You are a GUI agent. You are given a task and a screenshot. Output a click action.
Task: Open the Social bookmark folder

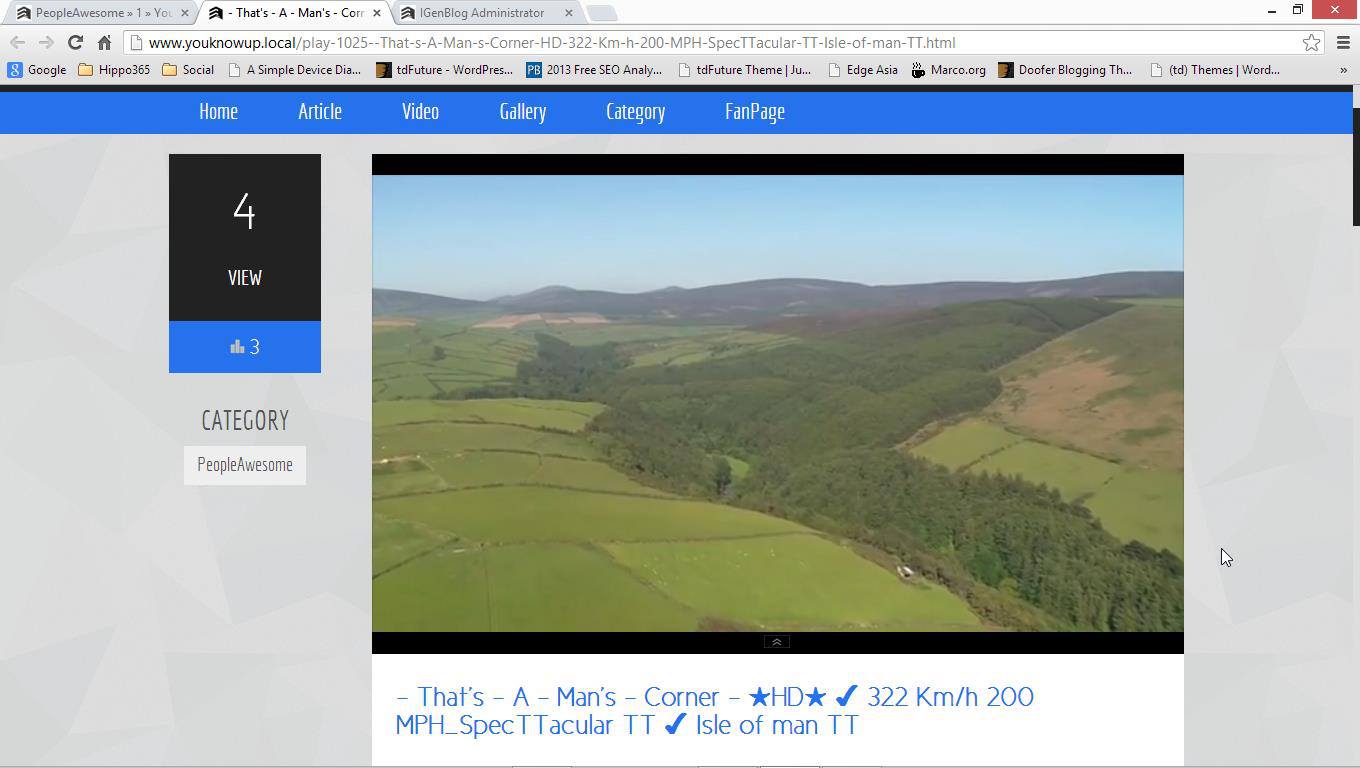tap(188, 70)
